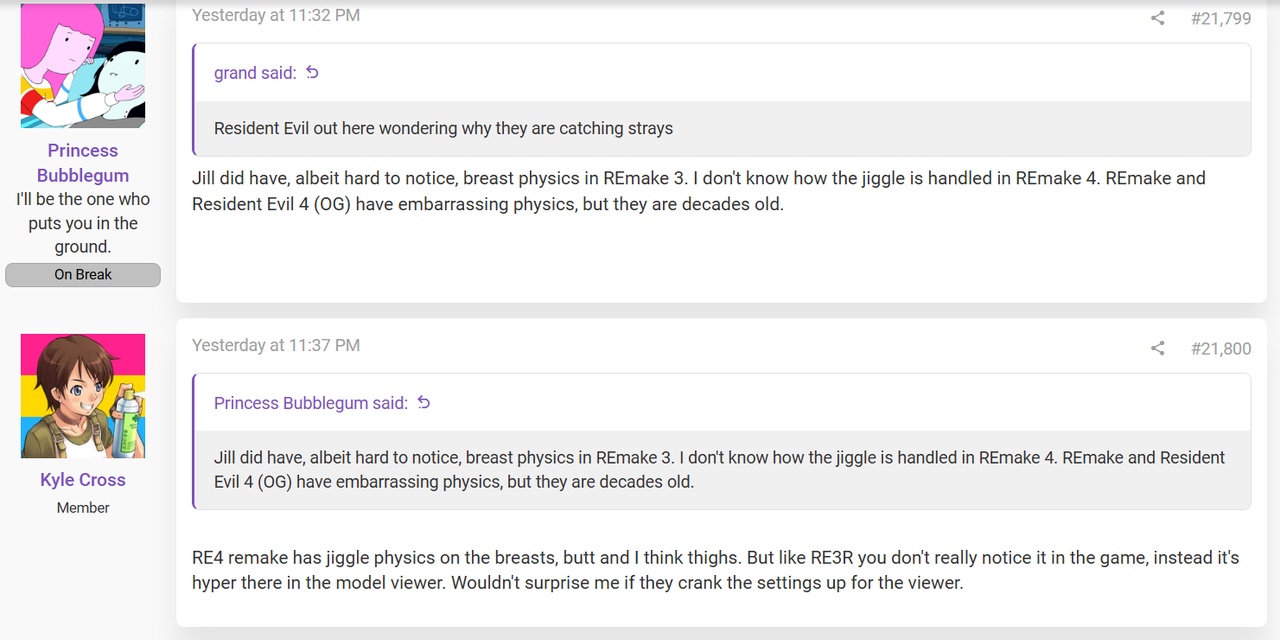Open Kyle Cross's avatar image
The width and height of the screenshot is (1280, 640).
[x=83, y=396]
